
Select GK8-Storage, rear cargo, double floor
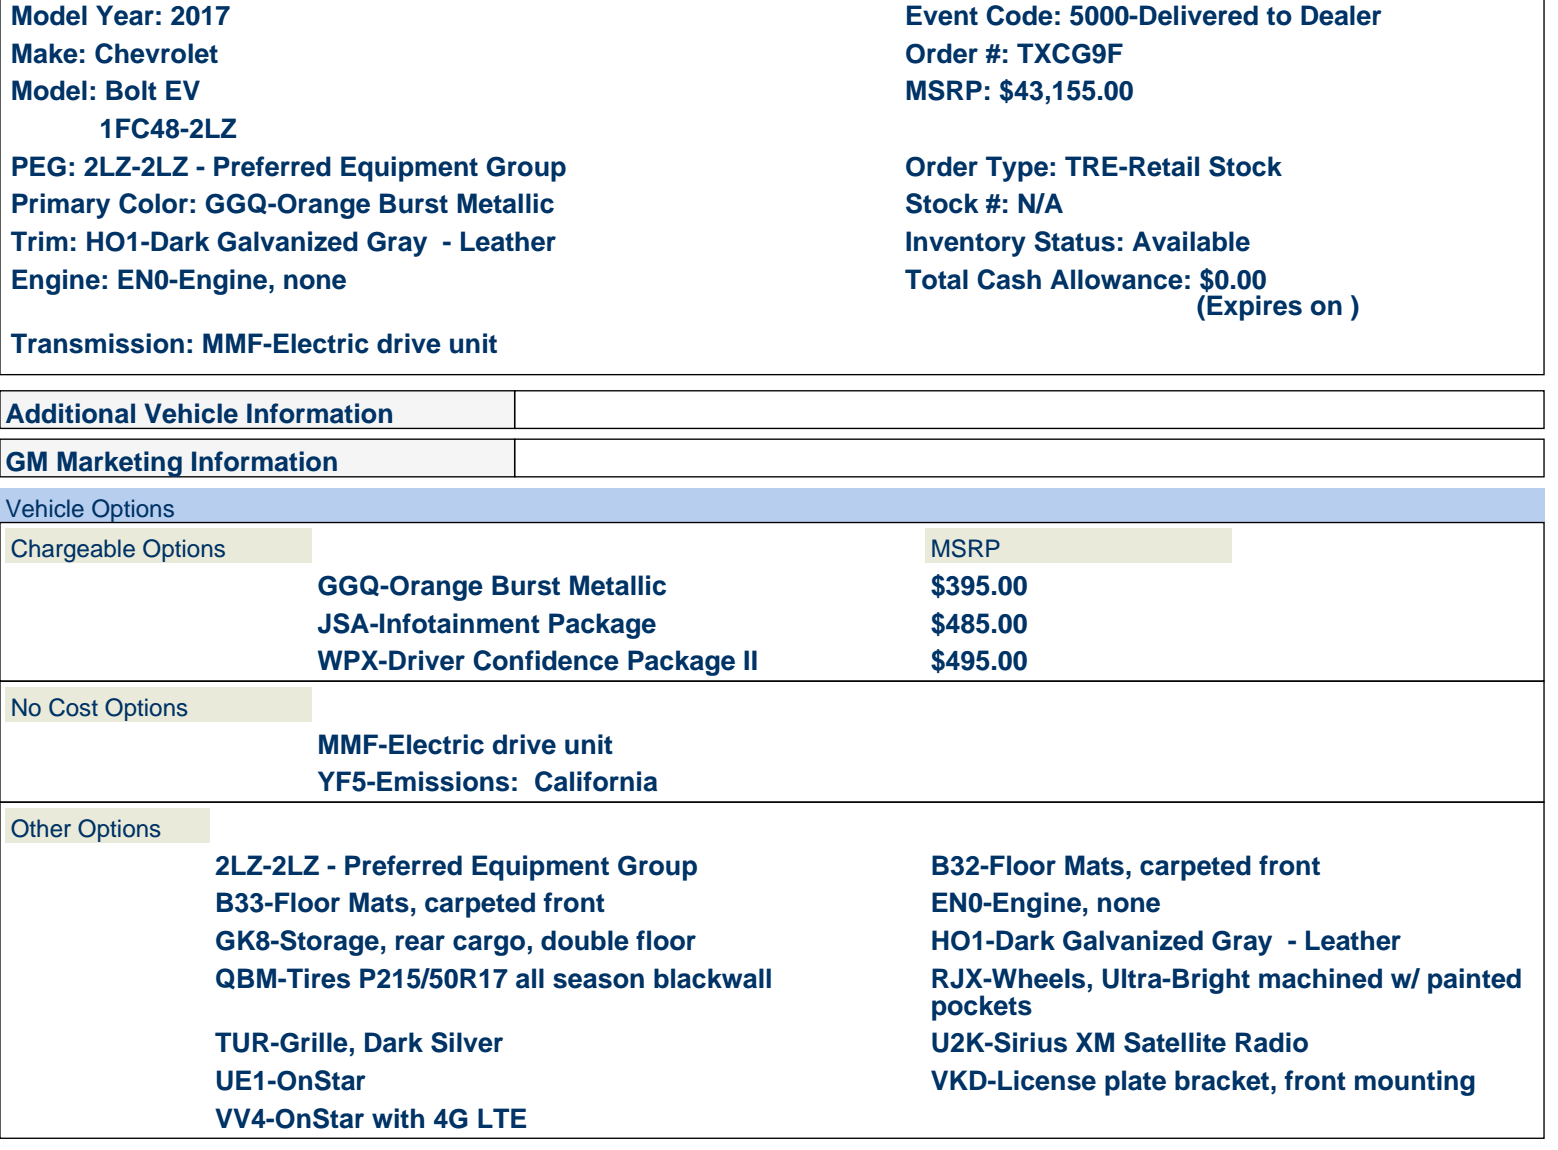[x=455, y=941]
